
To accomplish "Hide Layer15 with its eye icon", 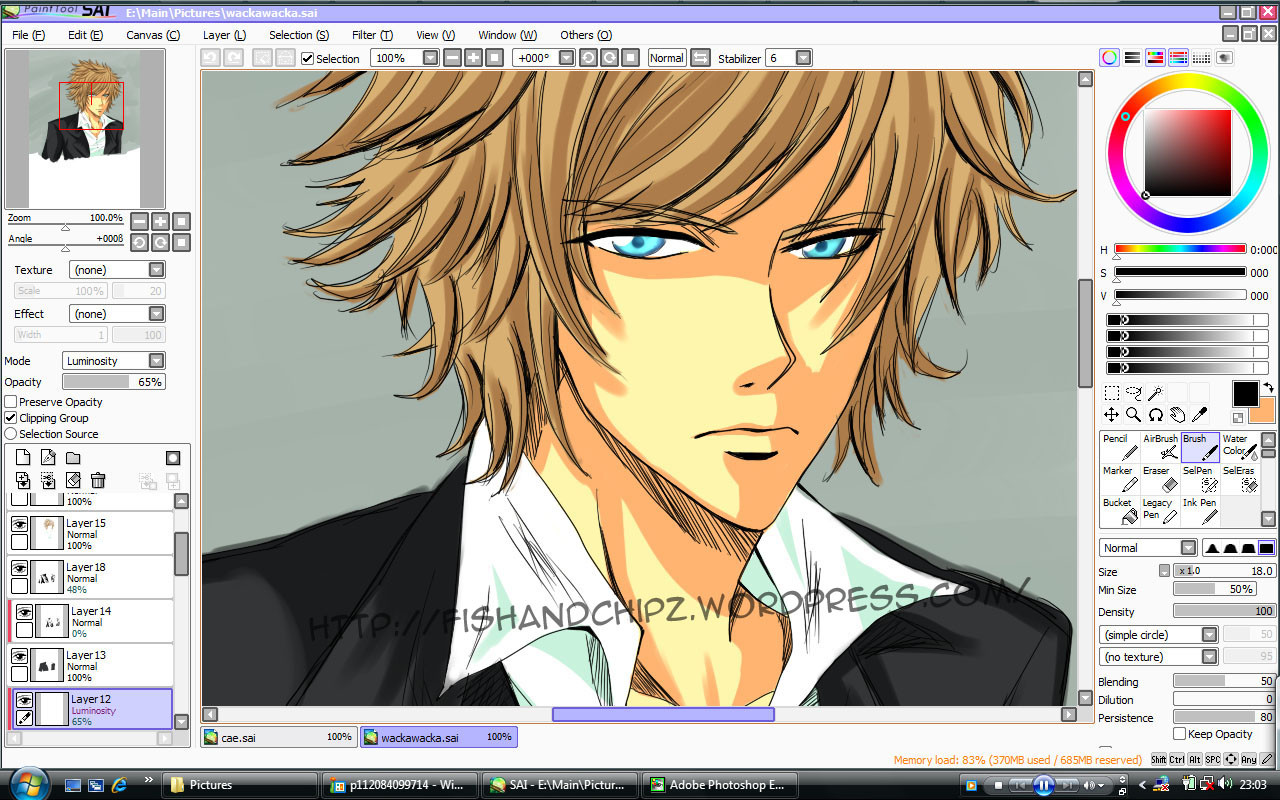I will coord(19,524).
